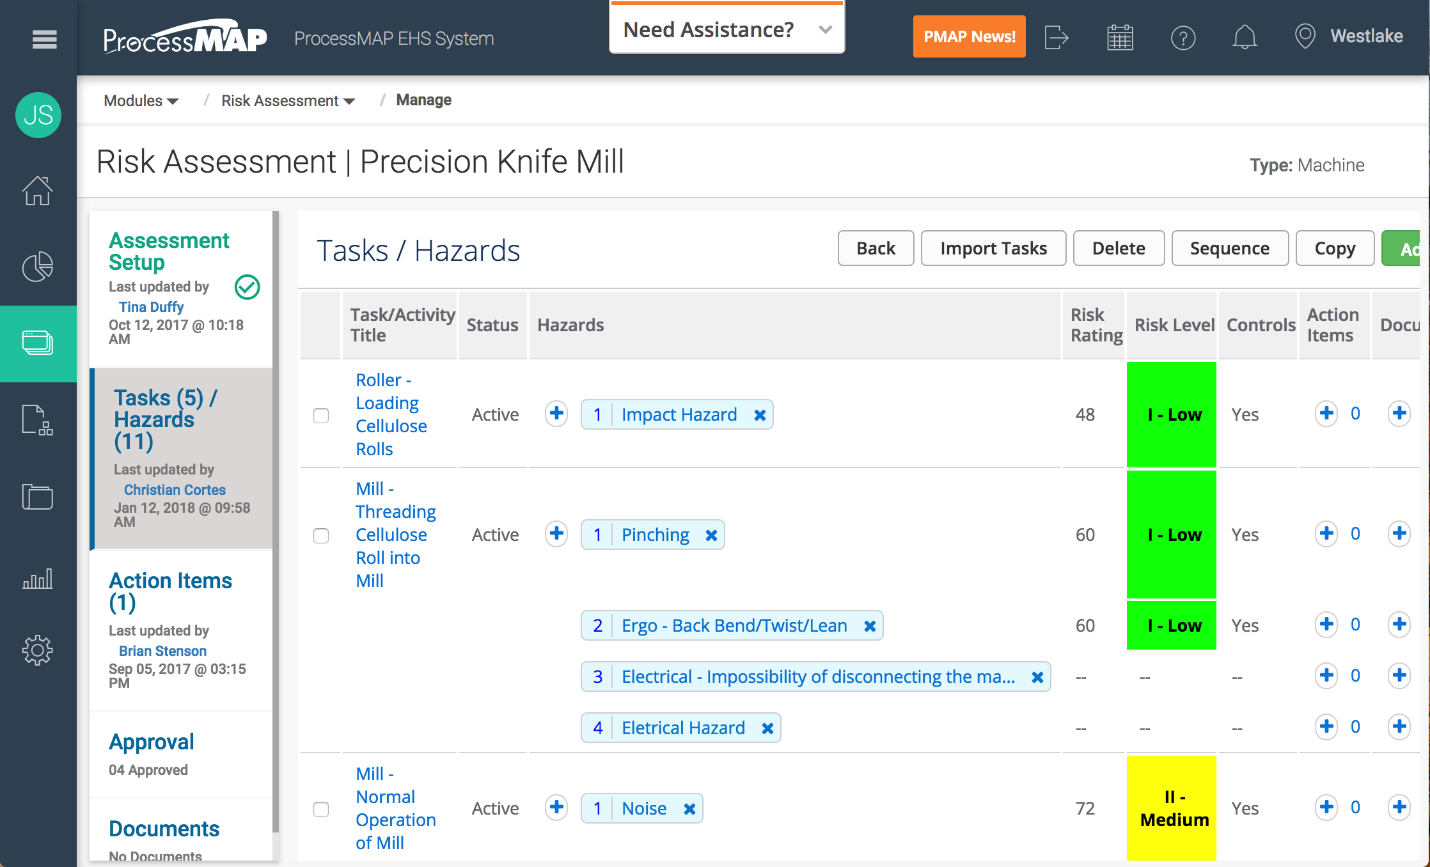The image size is (1430, 867).
Task: Click the Import Tasks button
Action: [x=993, y=249]
